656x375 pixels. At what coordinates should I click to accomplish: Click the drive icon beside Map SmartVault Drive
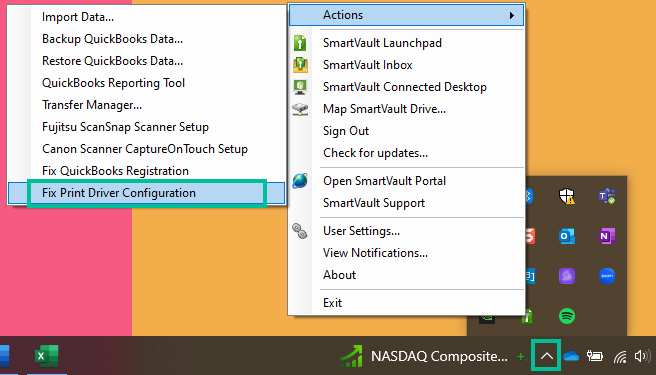[x=300, y=109]
